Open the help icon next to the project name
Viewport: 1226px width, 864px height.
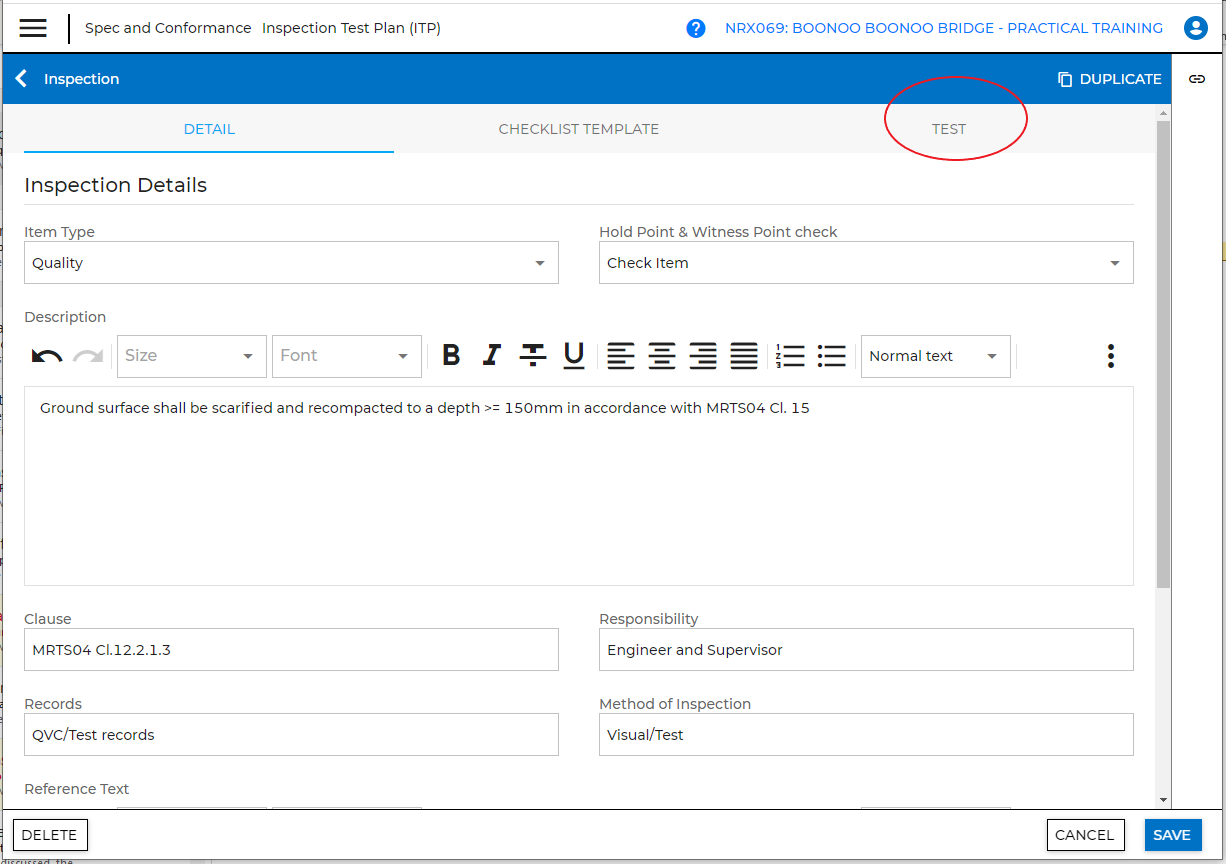[695, 28]
